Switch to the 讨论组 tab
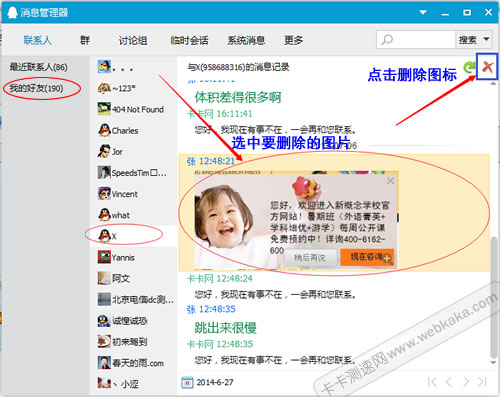Screen dimensions: 500x397 [133, 40]
